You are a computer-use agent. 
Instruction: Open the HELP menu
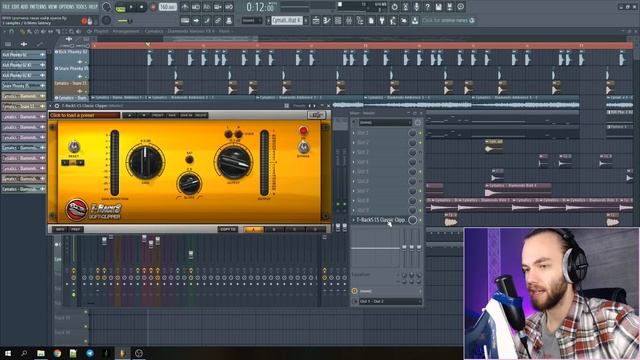coord(93,7)
